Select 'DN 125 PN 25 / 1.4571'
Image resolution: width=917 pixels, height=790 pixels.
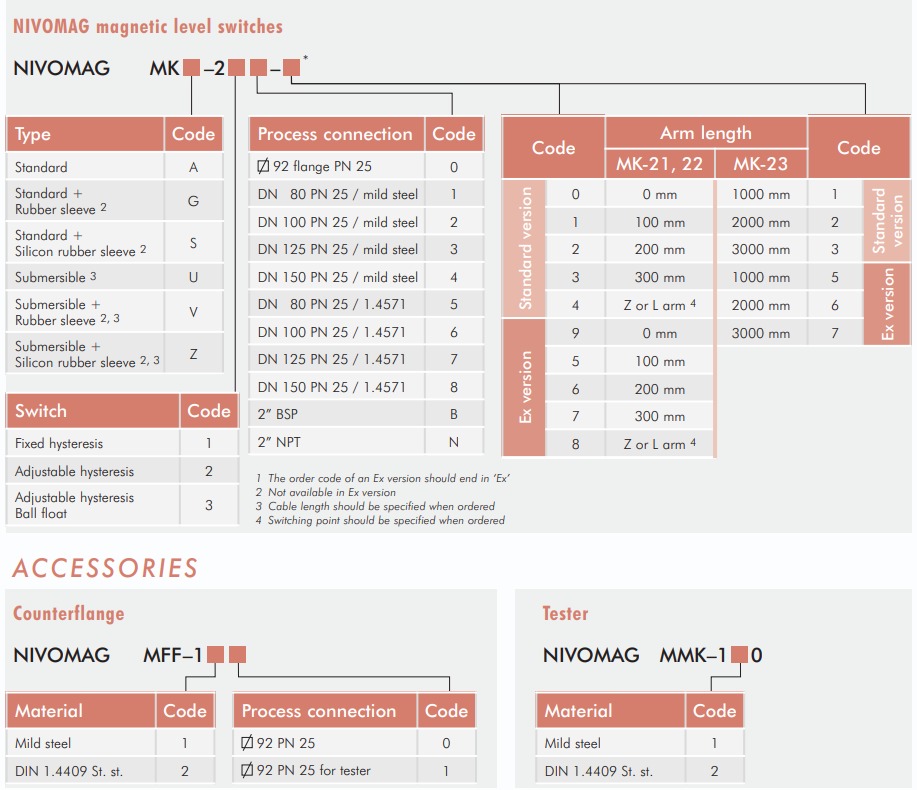(x=366, y=359)
